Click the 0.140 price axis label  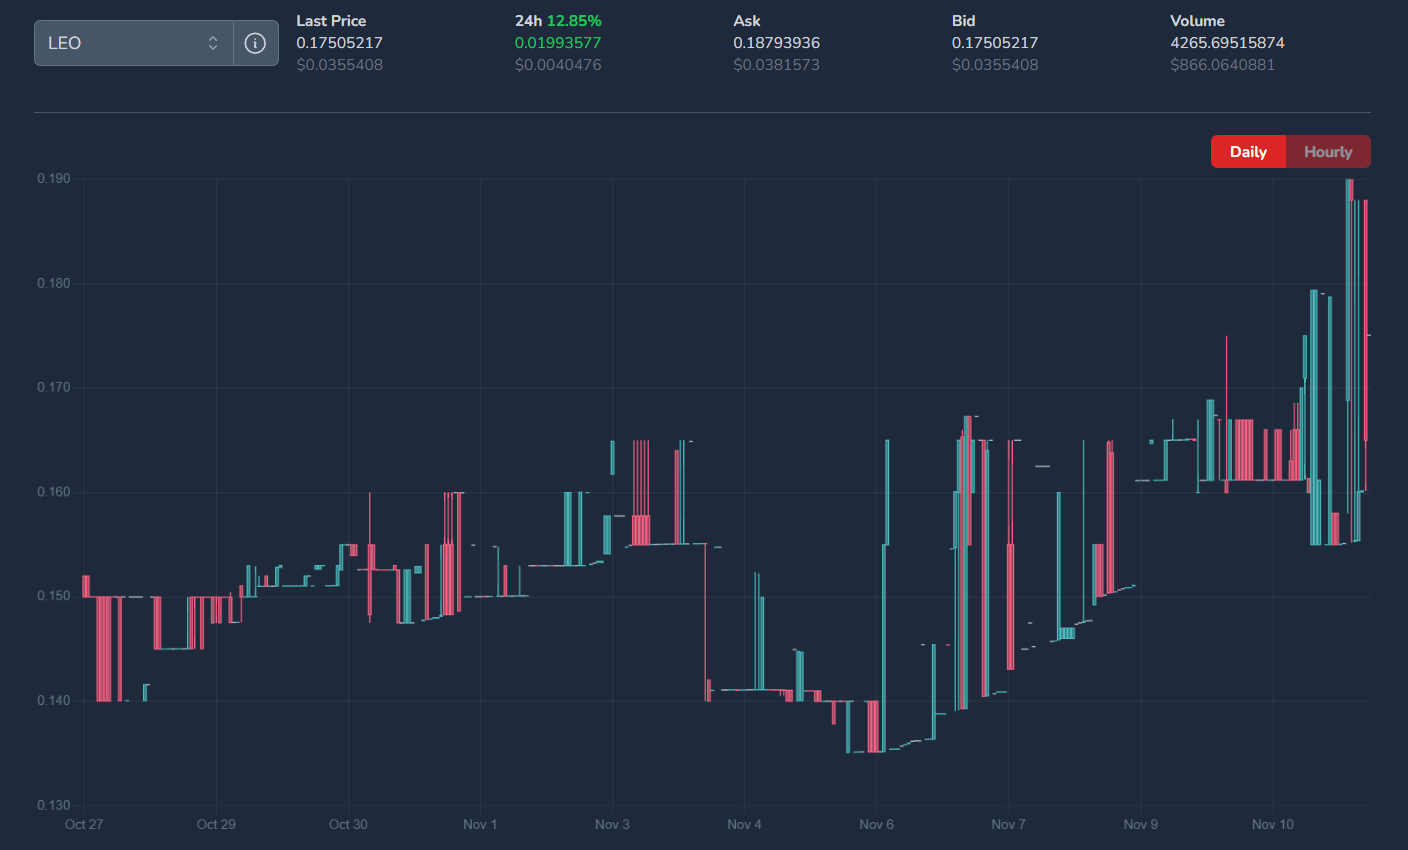[x=54, y=700]
